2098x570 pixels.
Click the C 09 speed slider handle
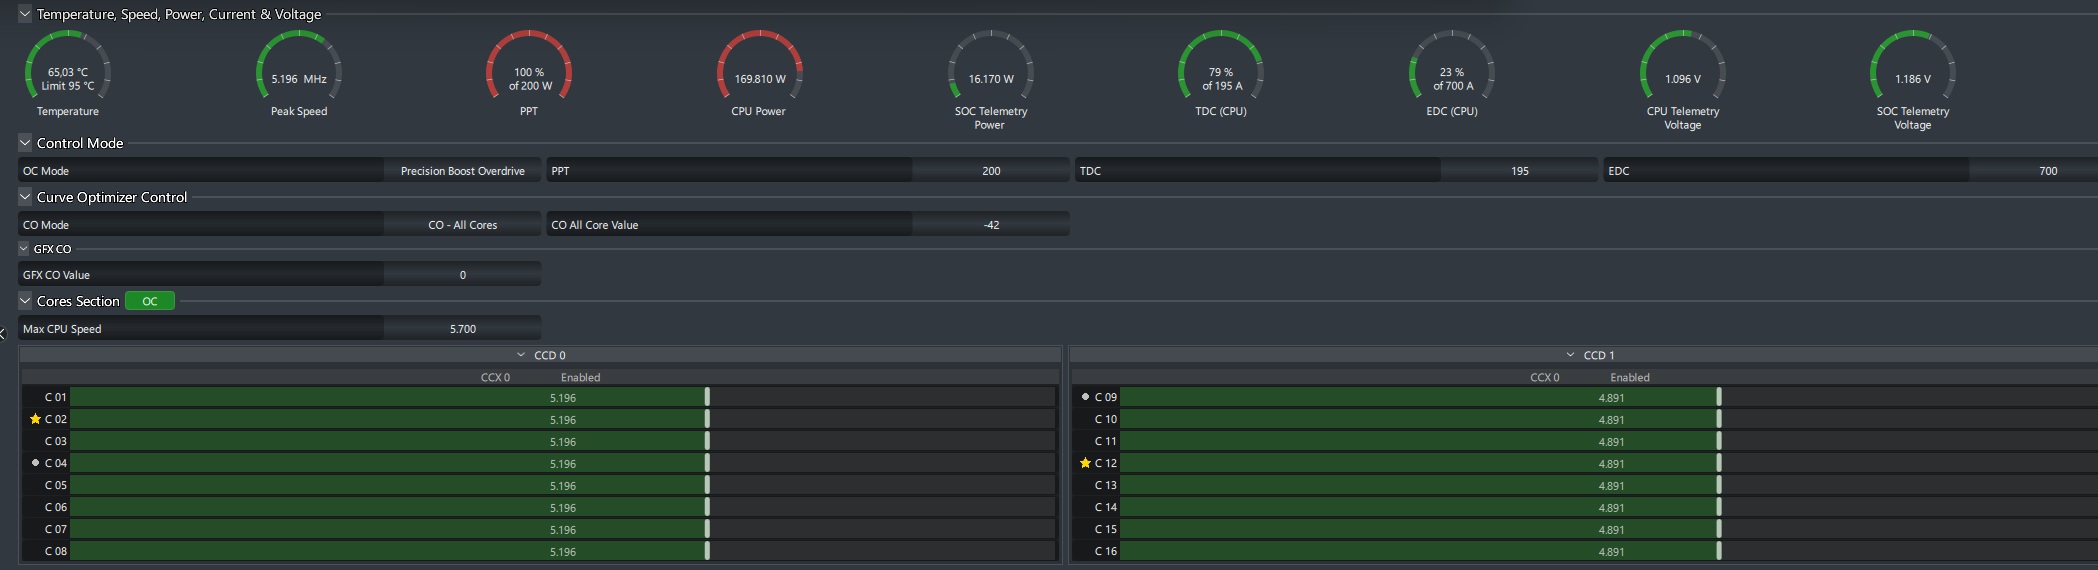point(1719,397)
